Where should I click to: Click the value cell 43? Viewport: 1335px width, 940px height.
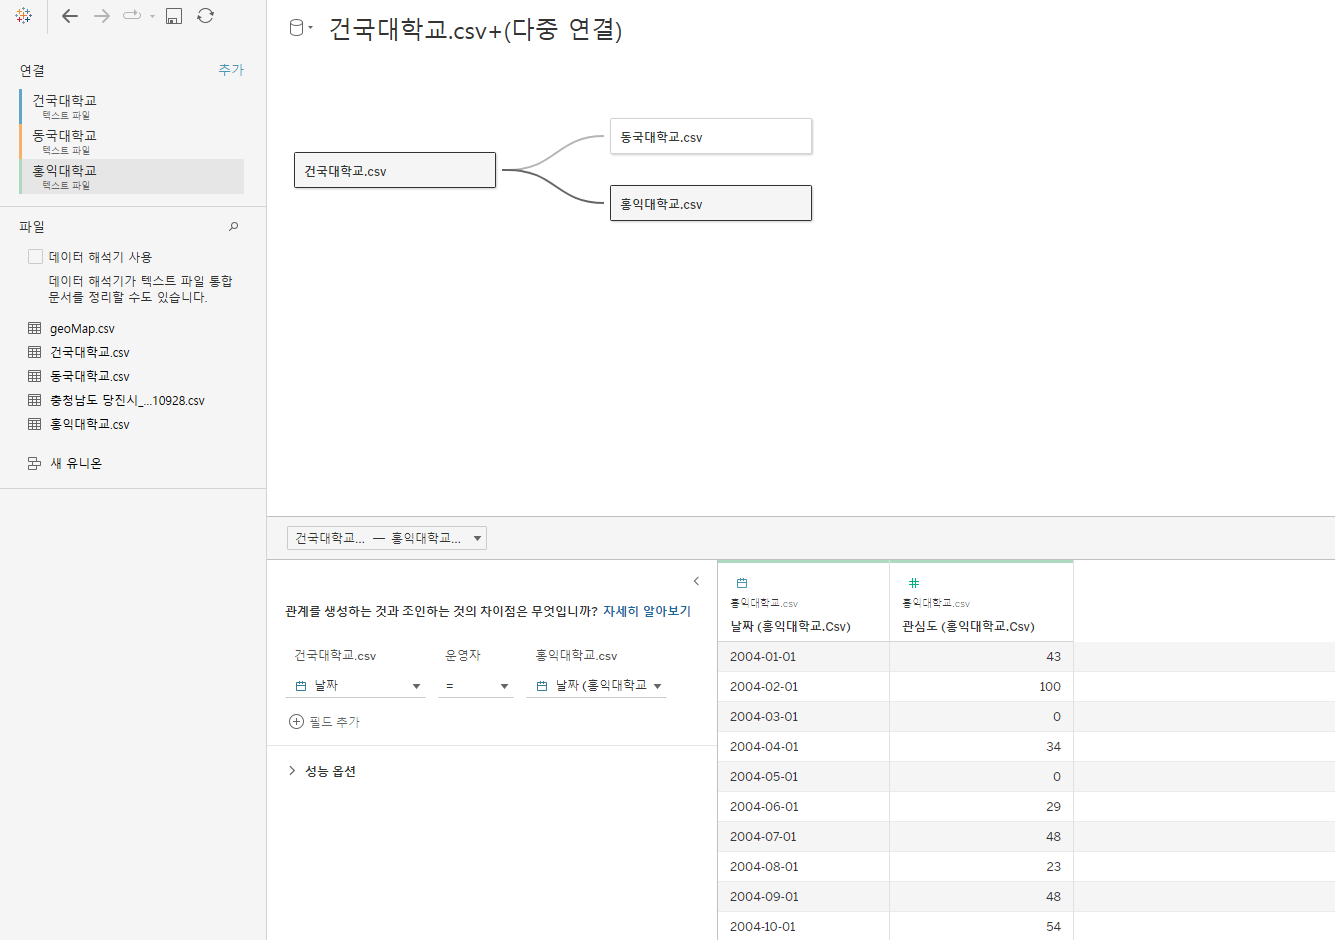pyautogui.click(x=981, y=657)
